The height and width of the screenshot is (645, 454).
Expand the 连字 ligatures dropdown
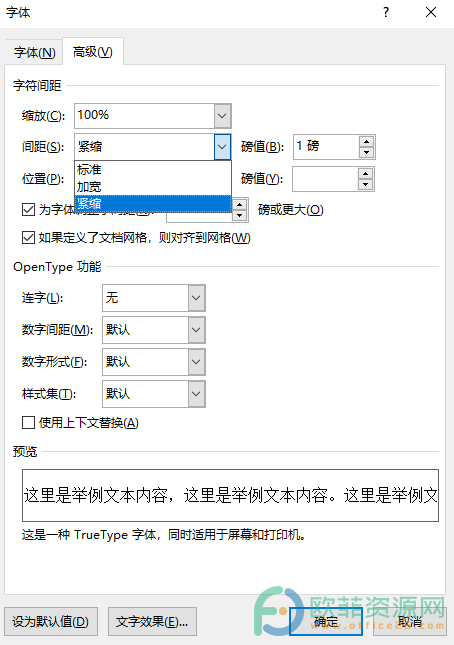(196, 297)
